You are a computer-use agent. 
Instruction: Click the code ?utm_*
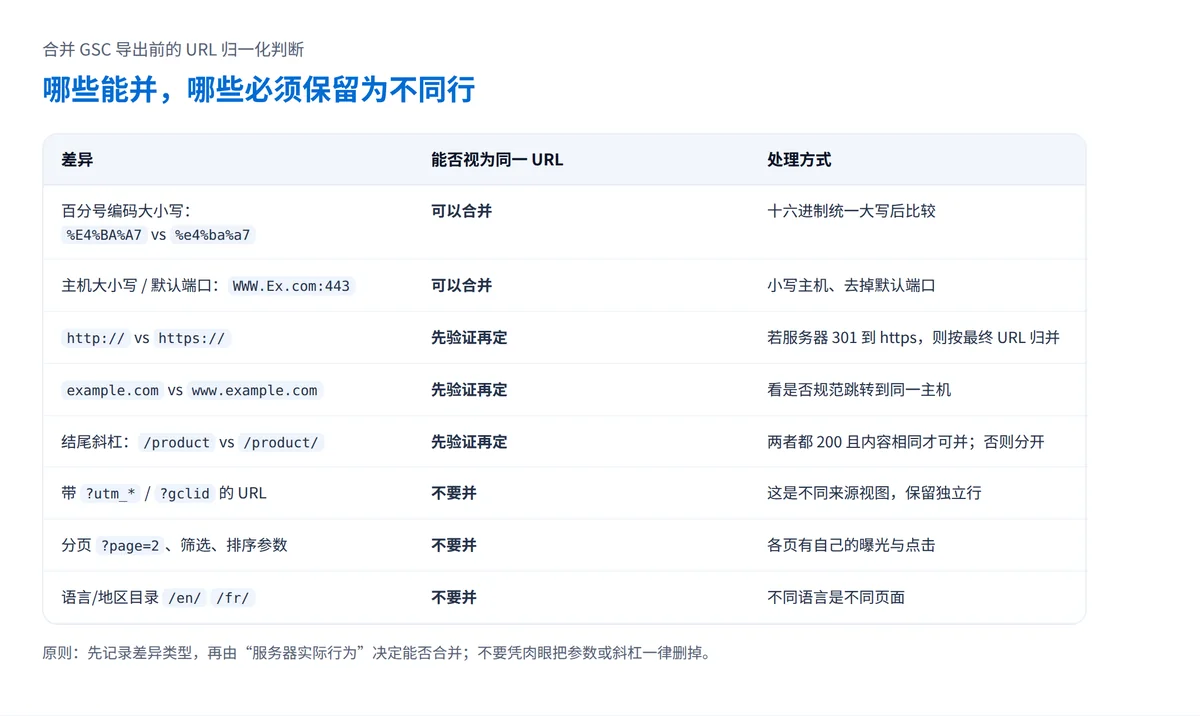109,494
